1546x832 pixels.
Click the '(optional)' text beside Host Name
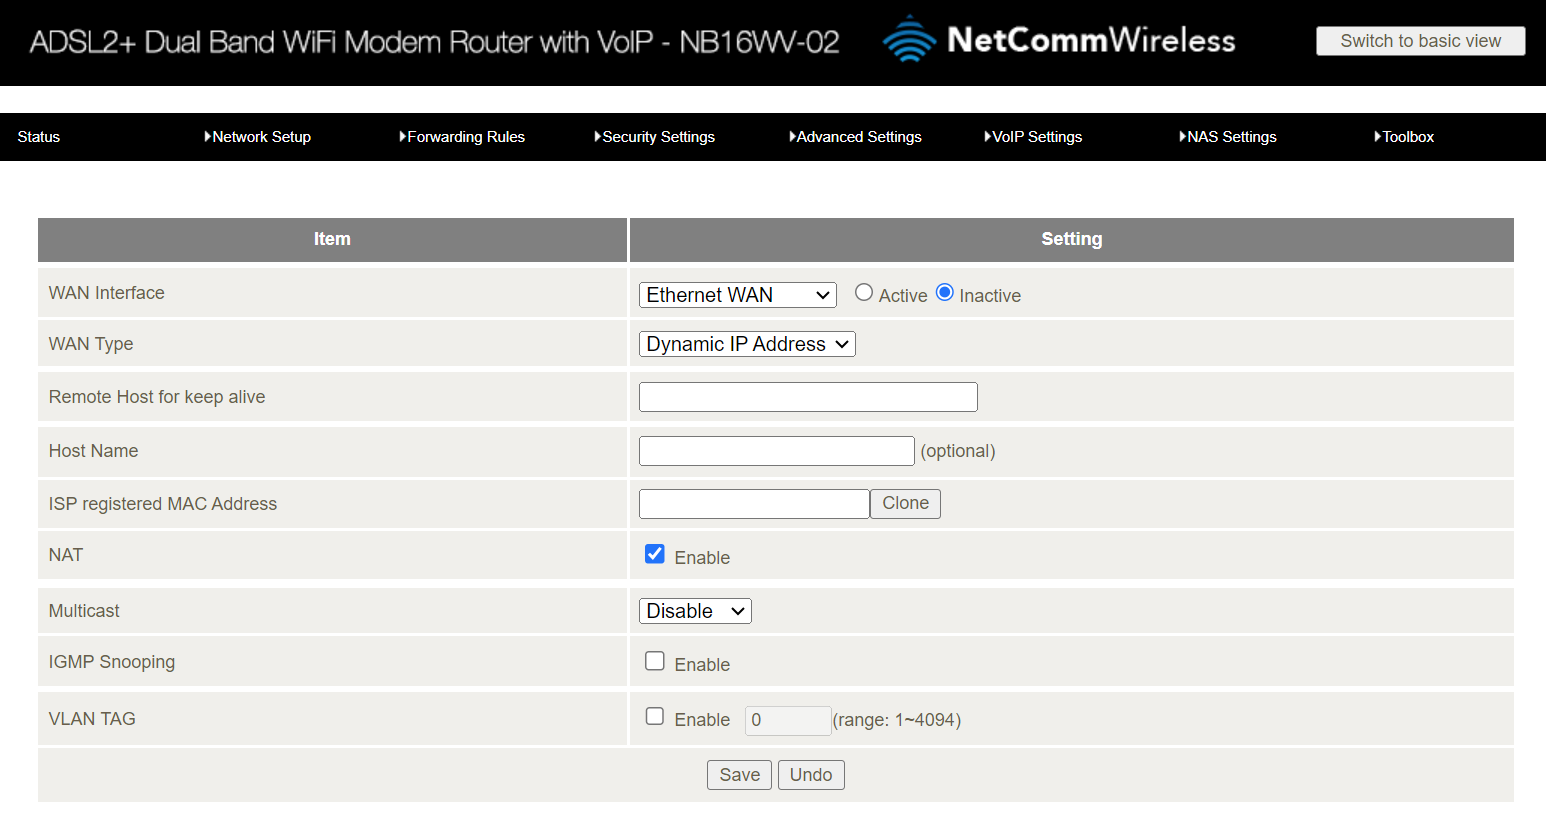click(958, 451)
